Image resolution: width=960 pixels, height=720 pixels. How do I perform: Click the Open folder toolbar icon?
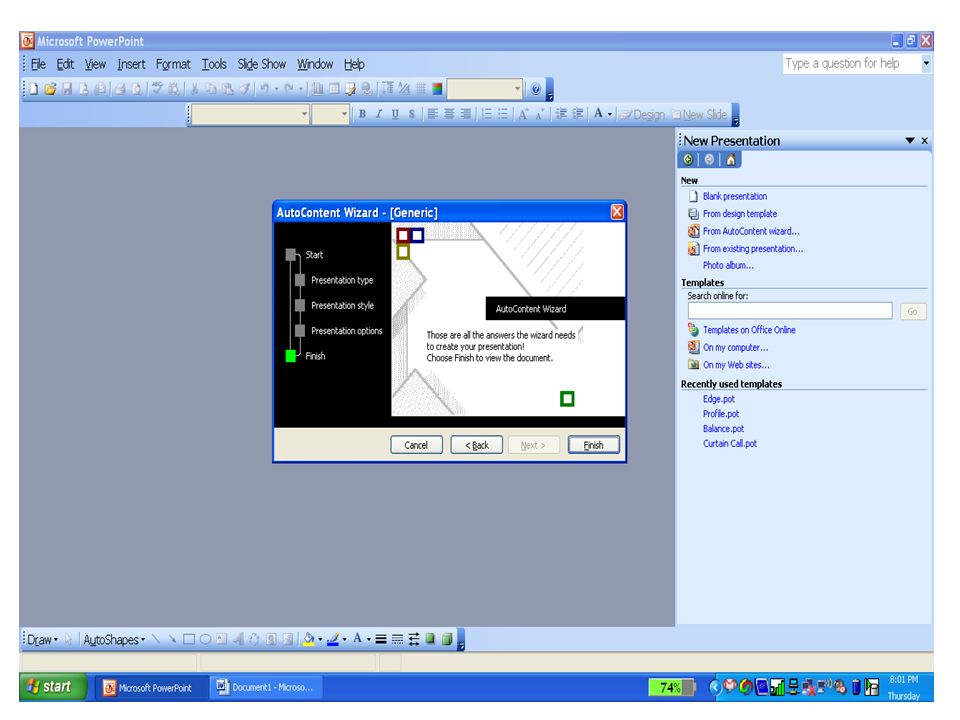50,89
